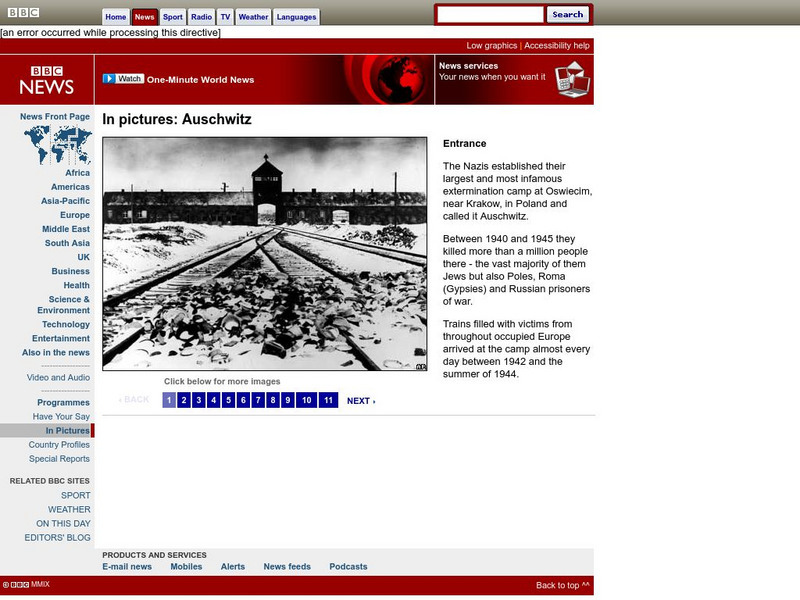The height and width of the screenshot is (600, 800).
Task: Open the Radio tab
Action: tap(202, 17)
